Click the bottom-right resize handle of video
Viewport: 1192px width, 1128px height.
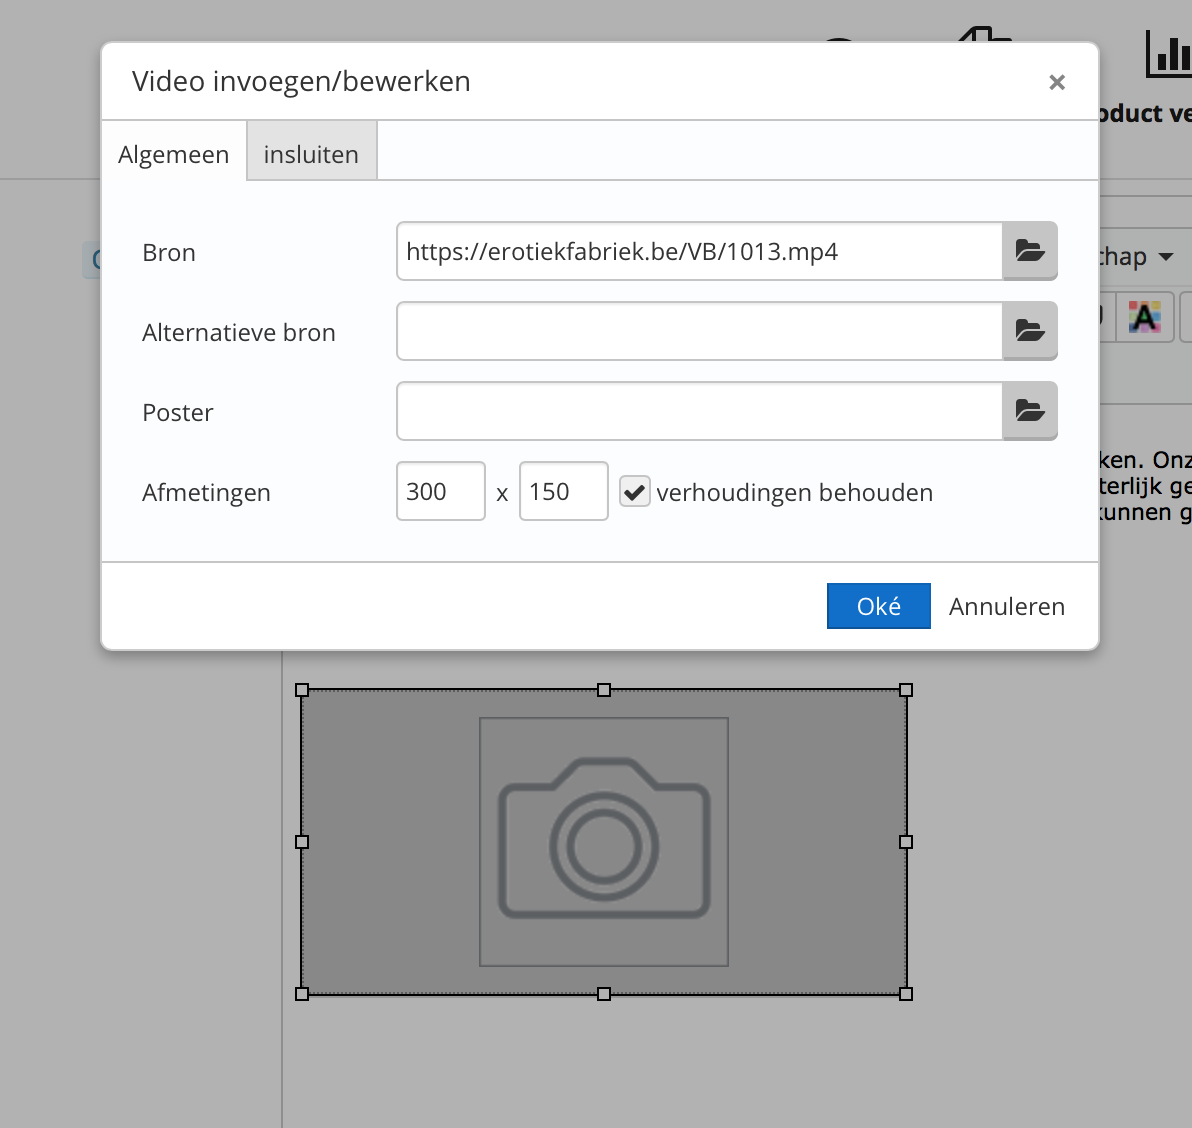point(906,994)
